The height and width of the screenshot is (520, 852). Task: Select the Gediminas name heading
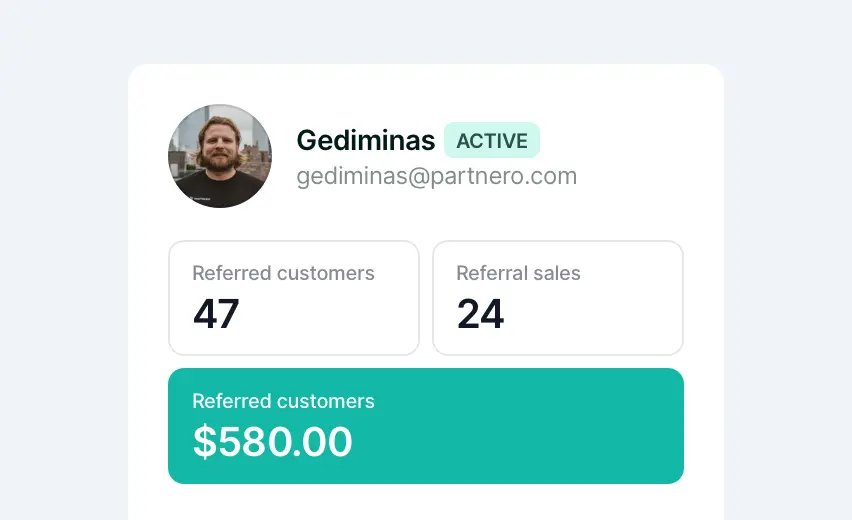click(366, 140)
